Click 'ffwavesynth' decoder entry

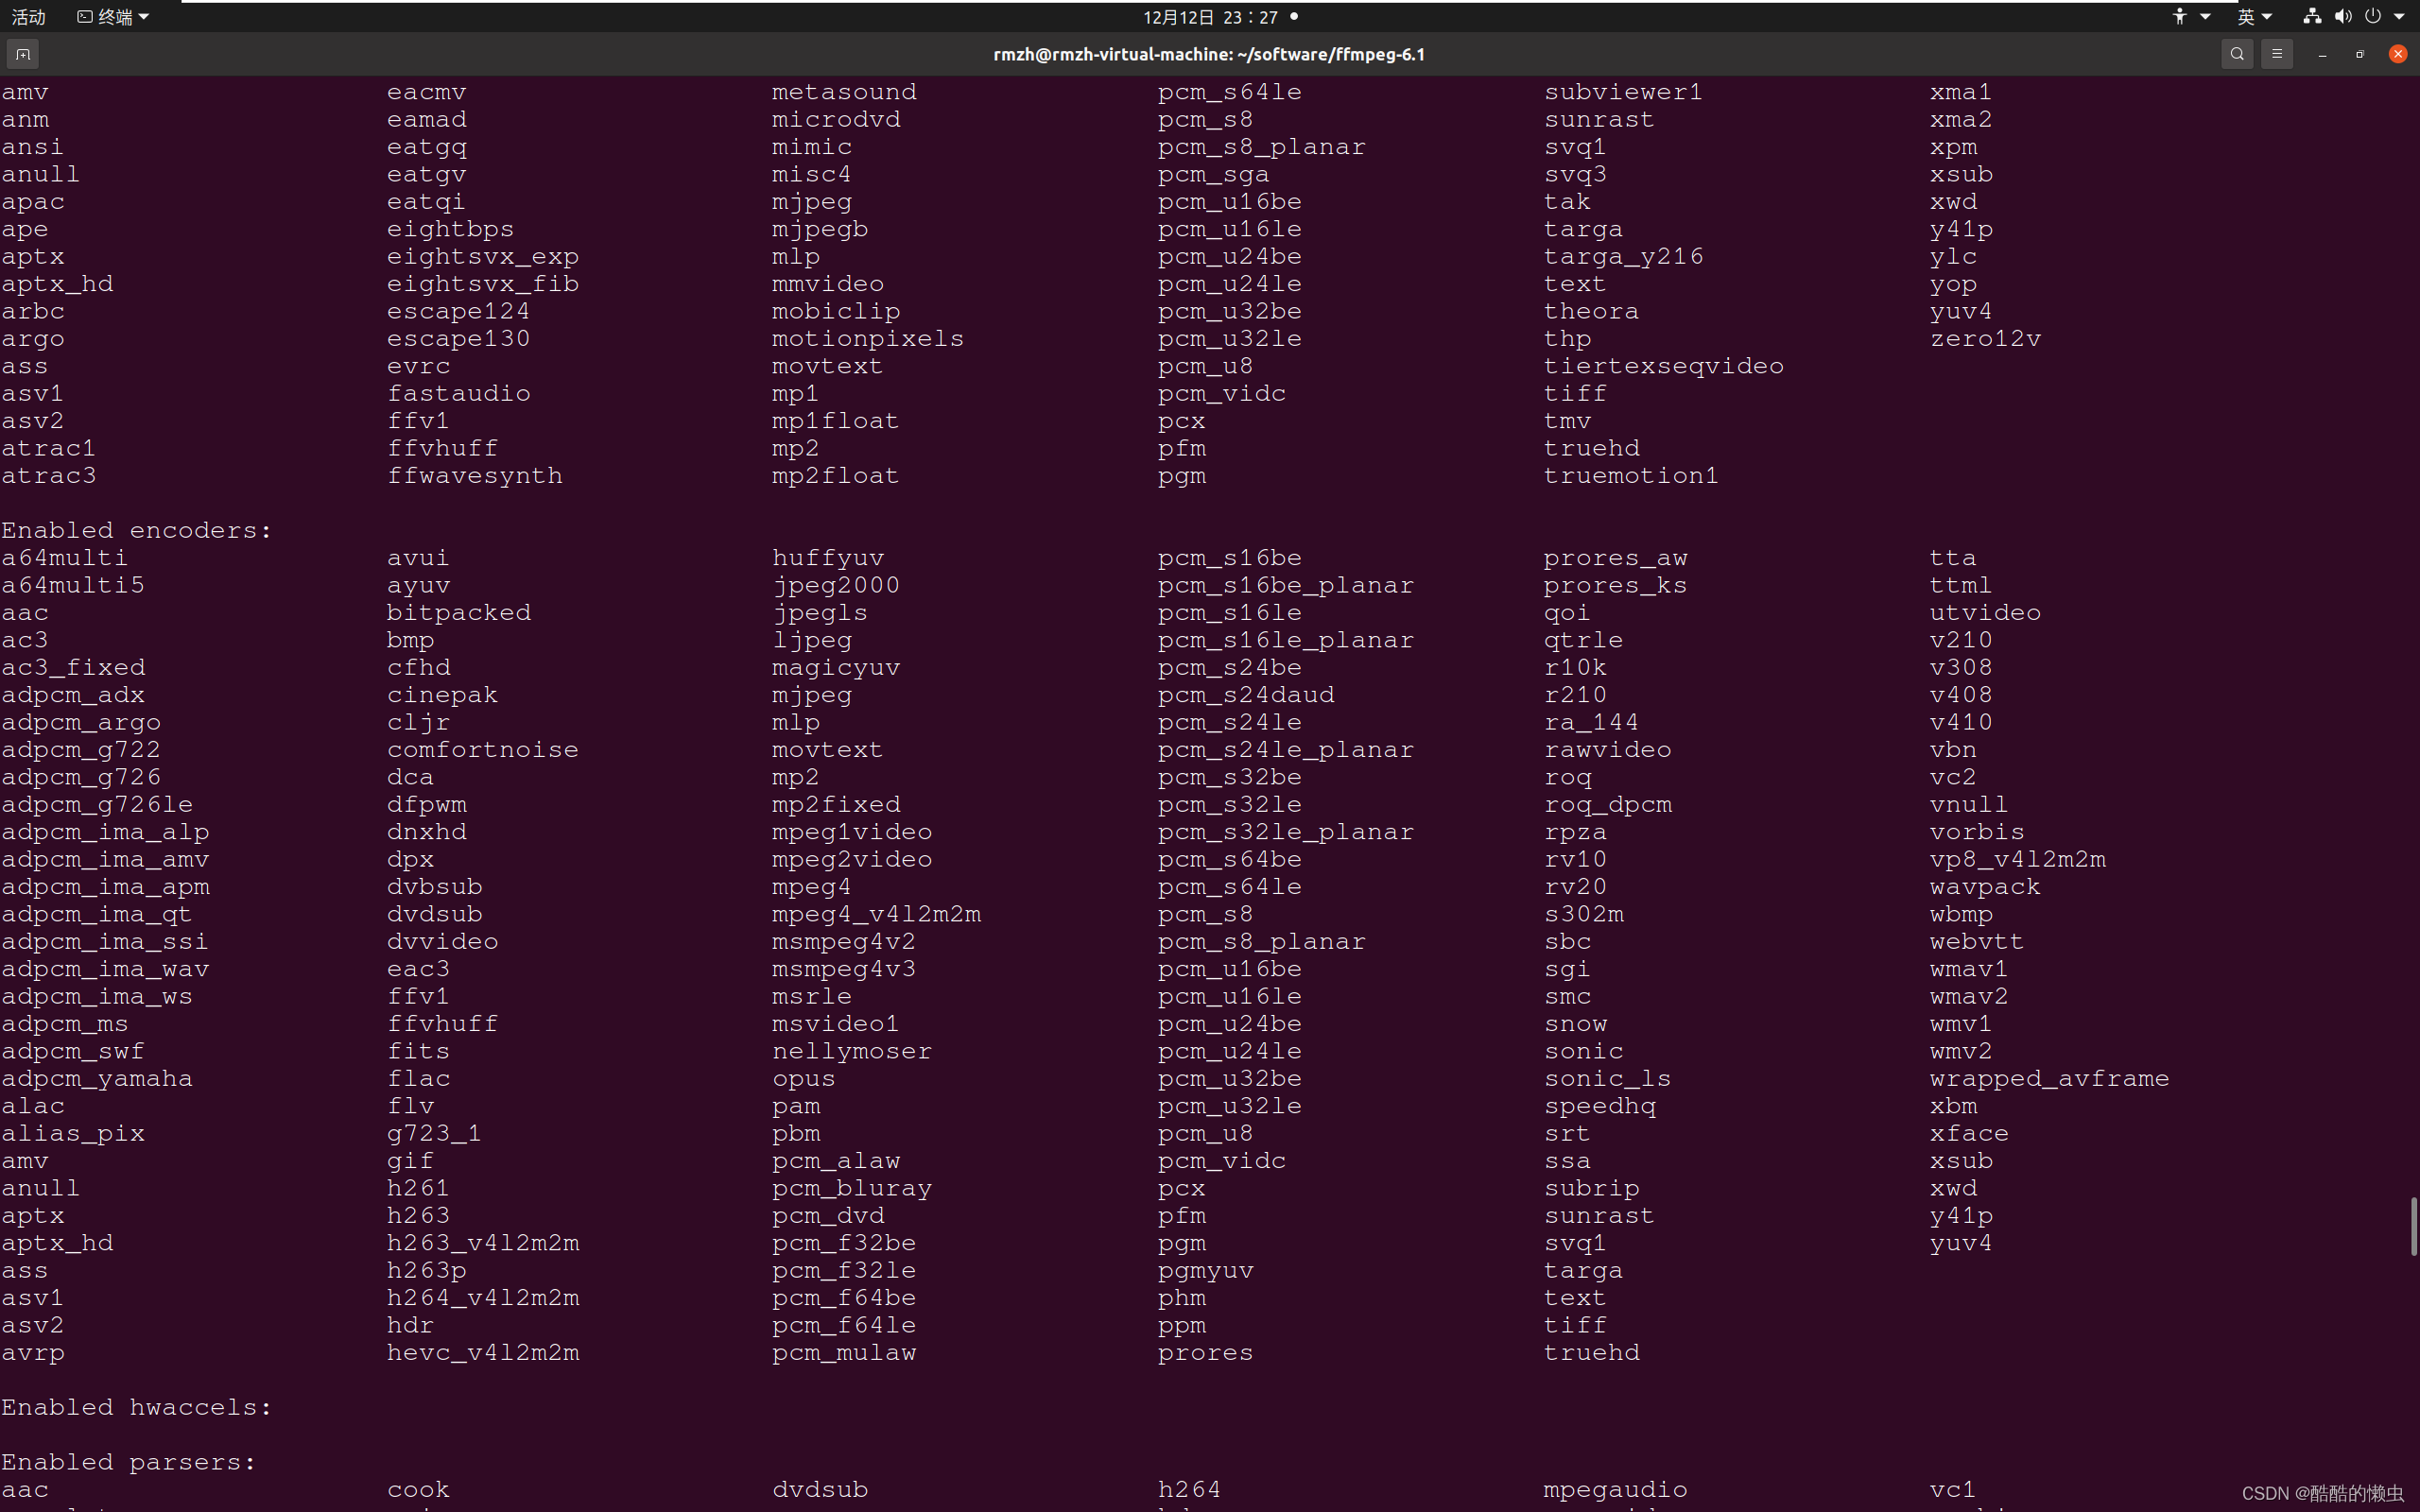pos(475,476)
